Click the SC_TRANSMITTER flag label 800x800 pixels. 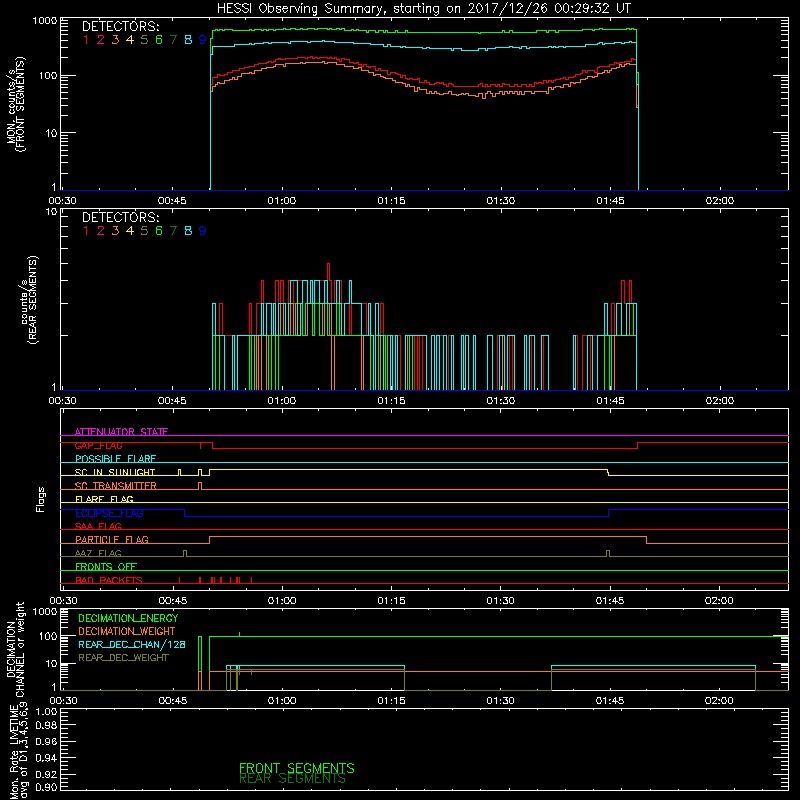[x=116, y=486]
